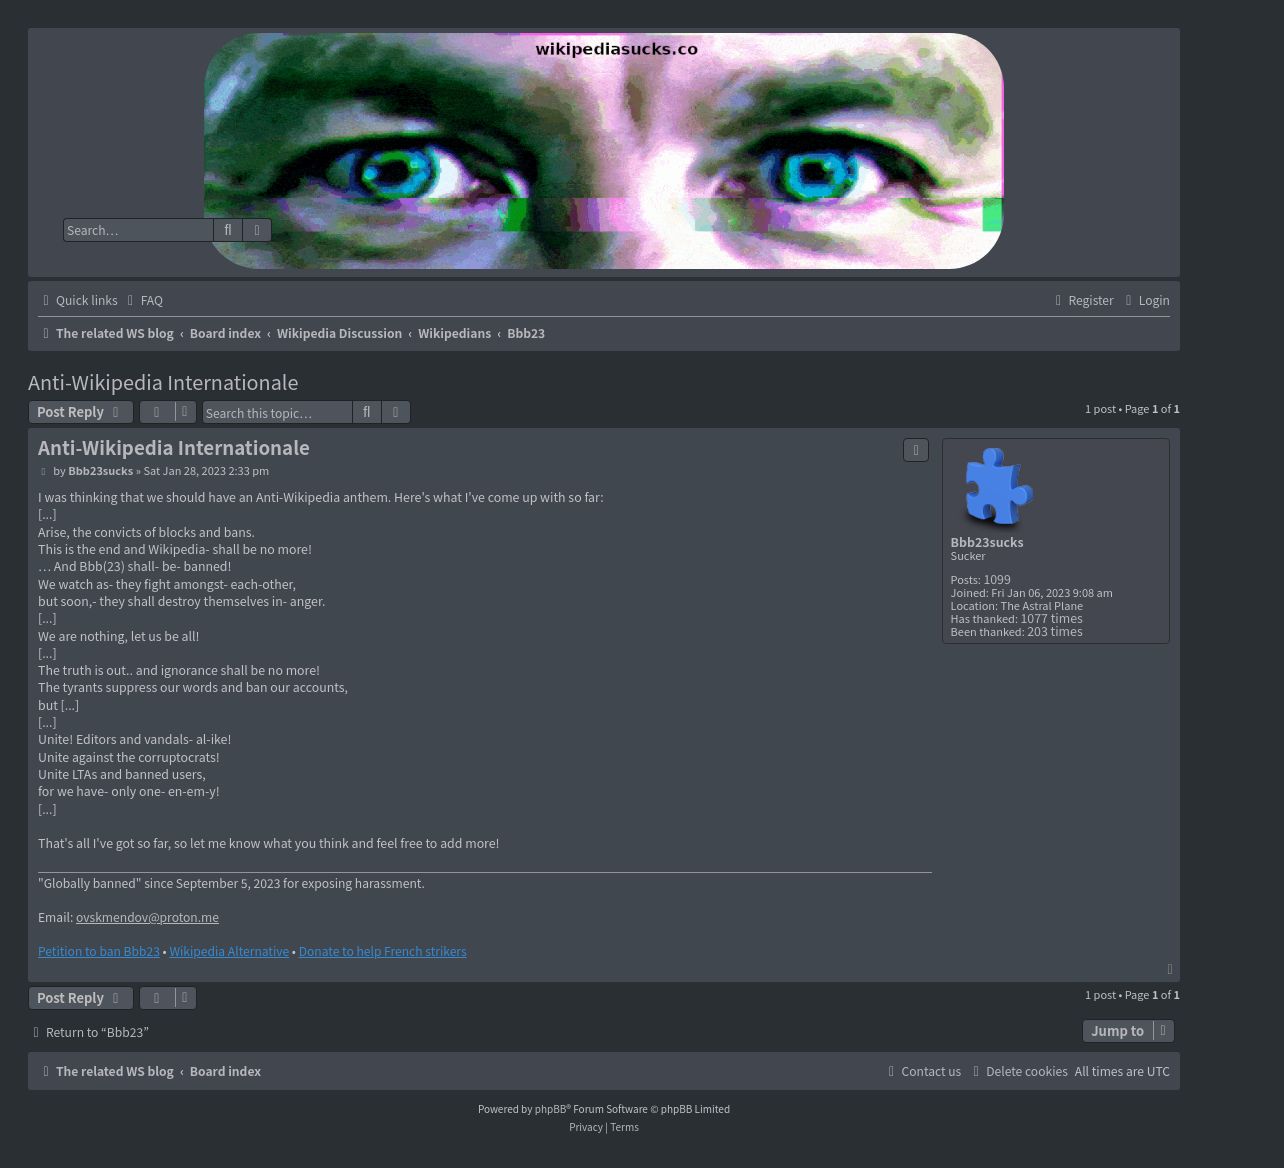
Task: Click Return to “Bbb23” link
Action: [x=90, y=1032]
